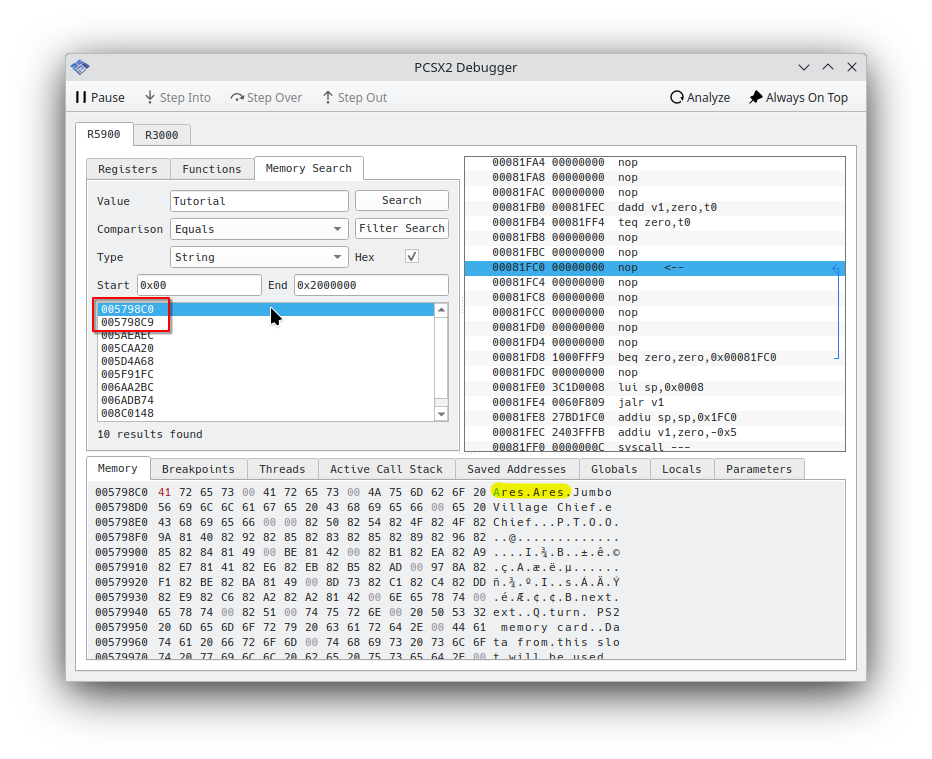The image size is (932, 759).
Task: Click memory row address 005798D0
Action: point(121,507)
